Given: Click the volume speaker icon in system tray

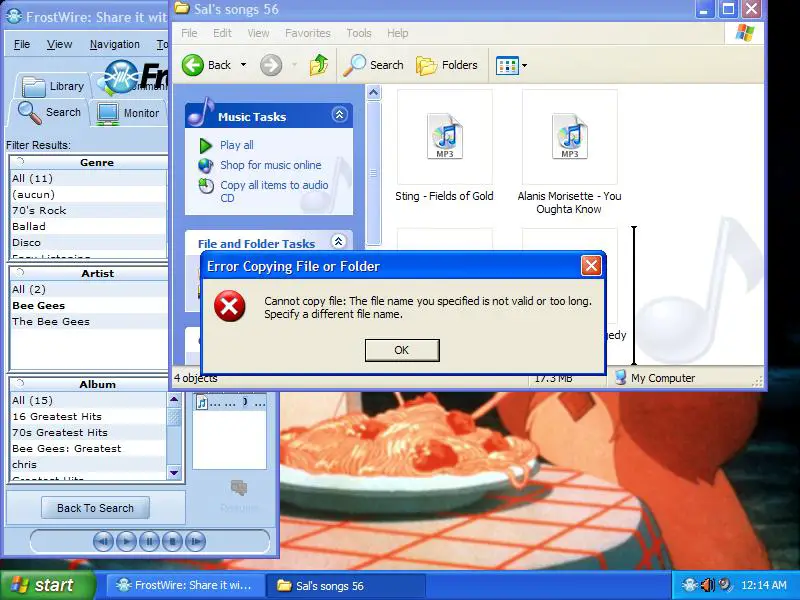Looking at the screenshot, I should [x=707, y=585].
